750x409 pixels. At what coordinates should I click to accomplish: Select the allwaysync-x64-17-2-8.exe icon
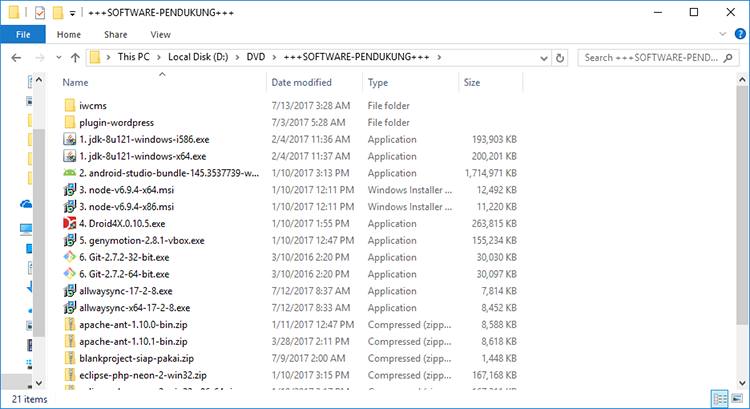[x=70, y=308]
